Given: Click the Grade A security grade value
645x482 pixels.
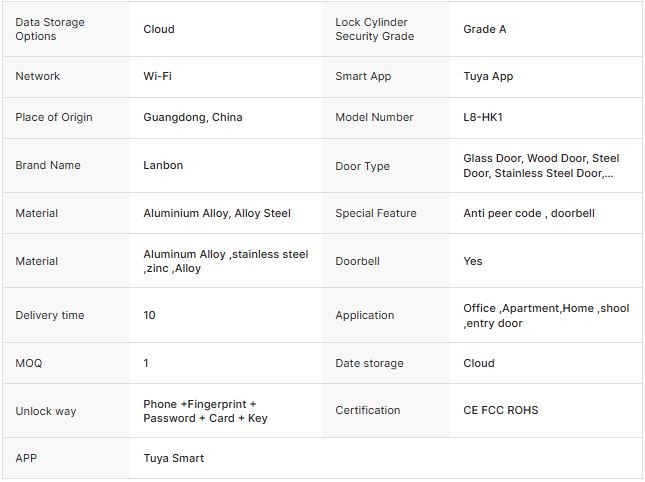Looking at the screenshot, I should (485, 29).
